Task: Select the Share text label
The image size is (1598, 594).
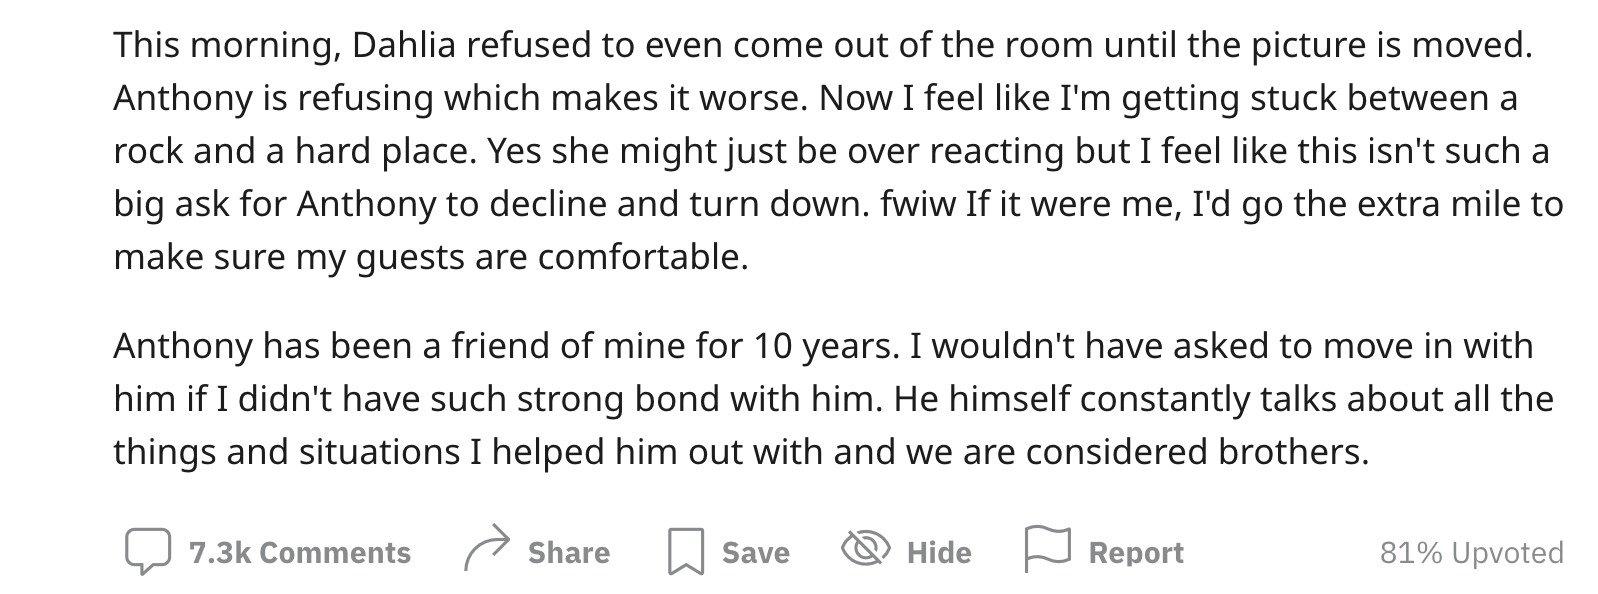Action: (x=569, y=553)
